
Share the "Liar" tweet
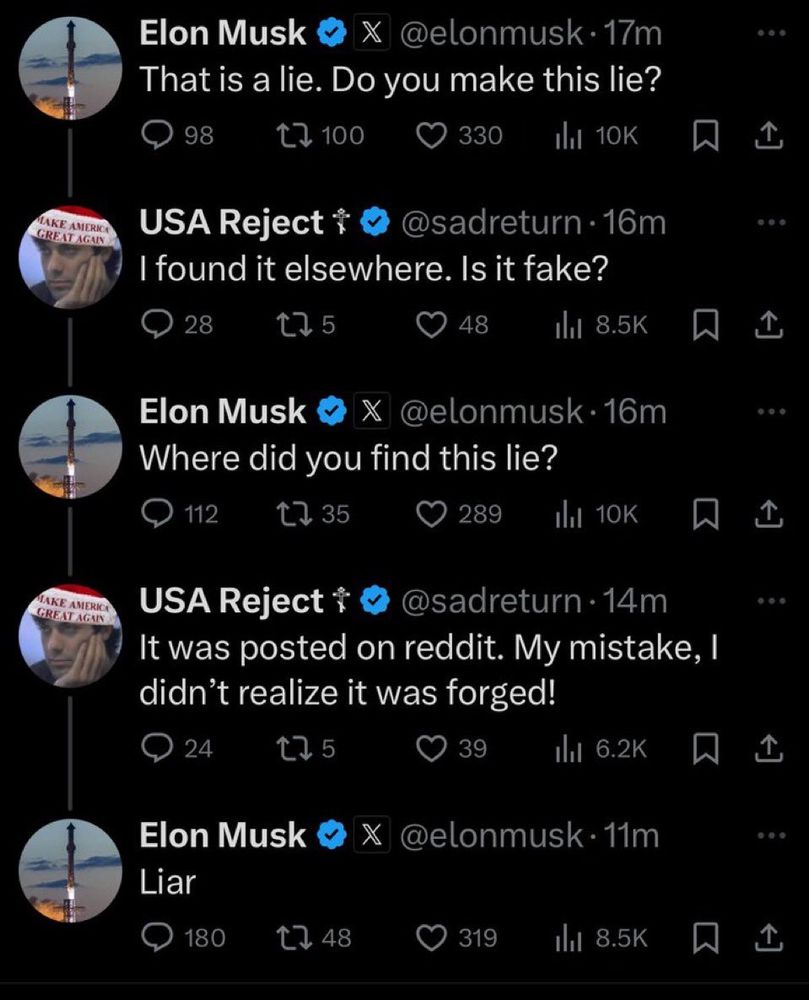click(767, 937)
